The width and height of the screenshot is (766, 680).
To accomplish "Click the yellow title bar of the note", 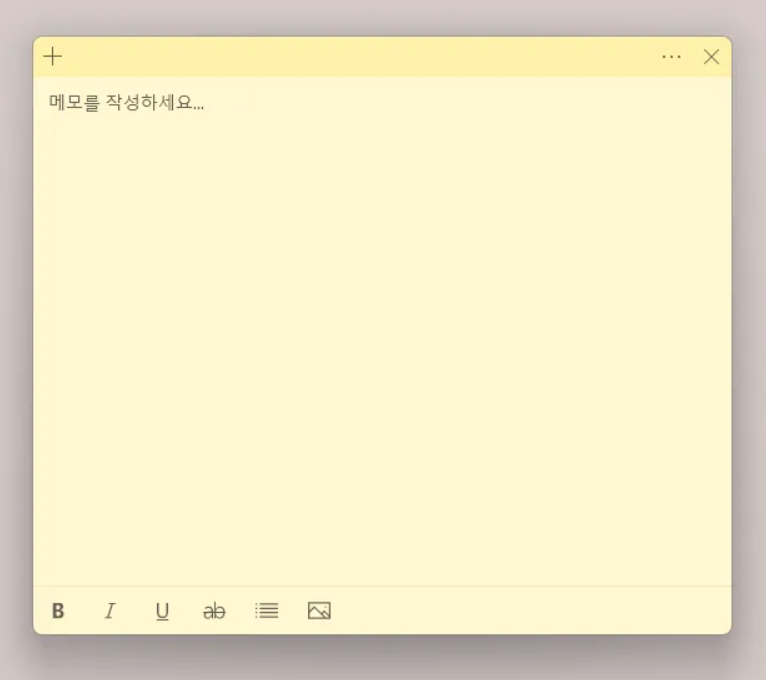I will click(x=360, y=57).
